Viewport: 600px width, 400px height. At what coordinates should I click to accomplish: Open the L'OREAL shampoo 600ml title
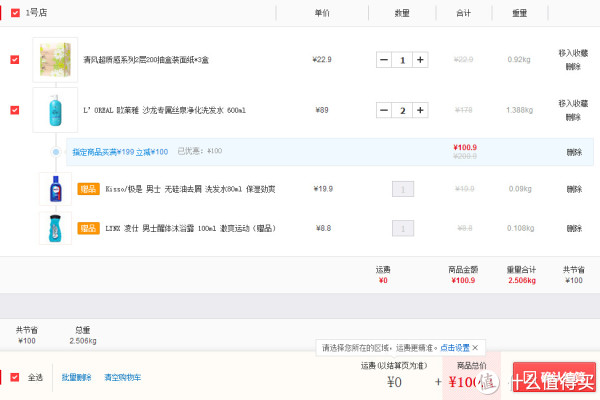[x=165, y=110]
